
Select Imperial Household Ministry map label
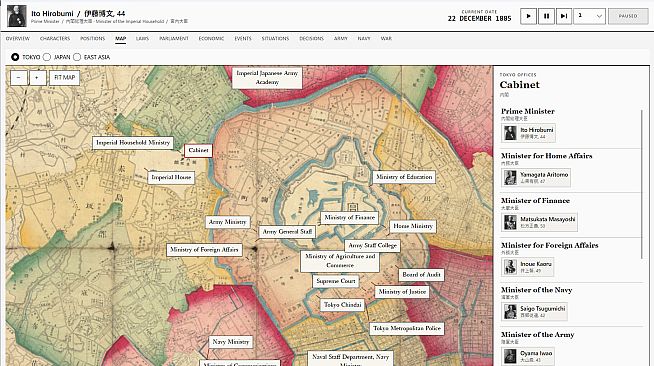(x=133, y=143)
